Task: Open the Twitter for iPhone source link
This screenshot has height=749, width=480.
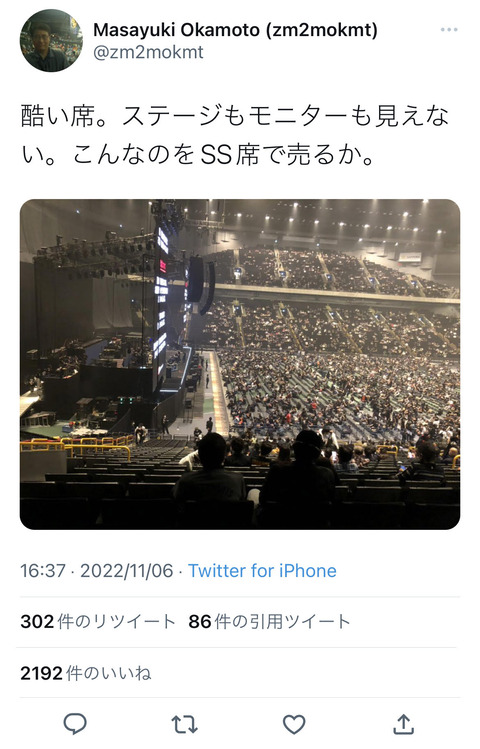Action: pyautogui.click(x=262, y=570)
